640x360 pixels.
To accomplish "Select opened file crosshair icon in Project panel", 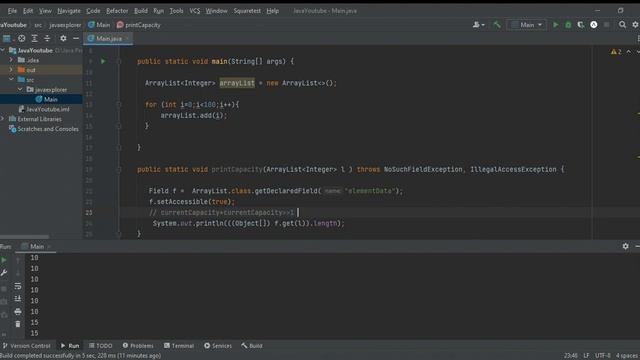I will 22,38.
